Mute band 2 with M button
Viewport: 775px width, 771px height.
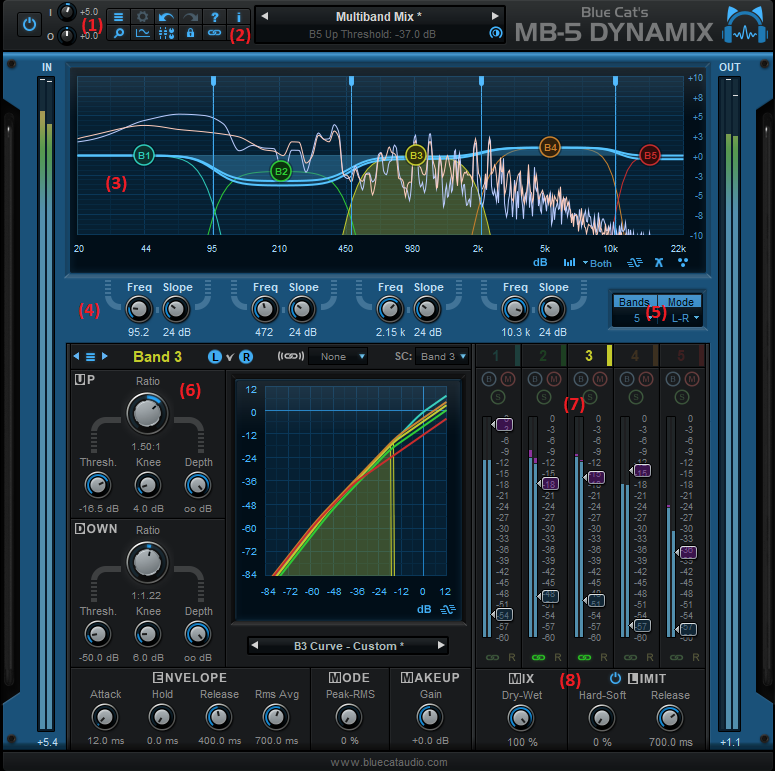pos(554,379)
